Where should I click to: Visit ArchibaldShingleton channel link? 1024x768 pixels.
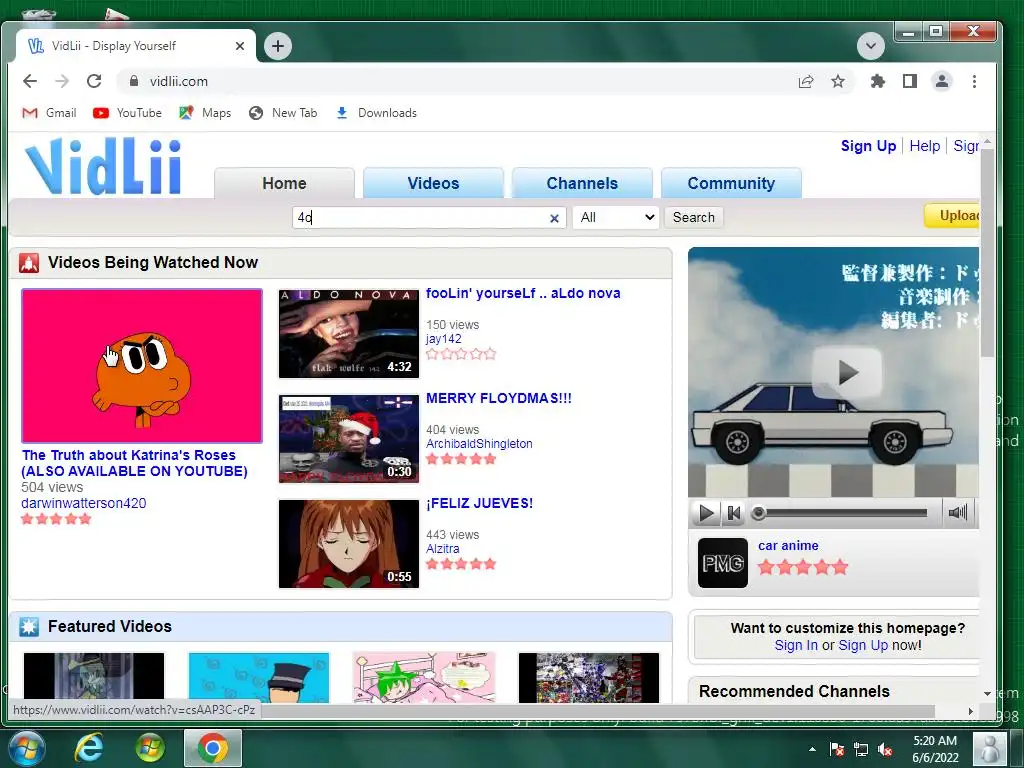click(x=479, y=443)
